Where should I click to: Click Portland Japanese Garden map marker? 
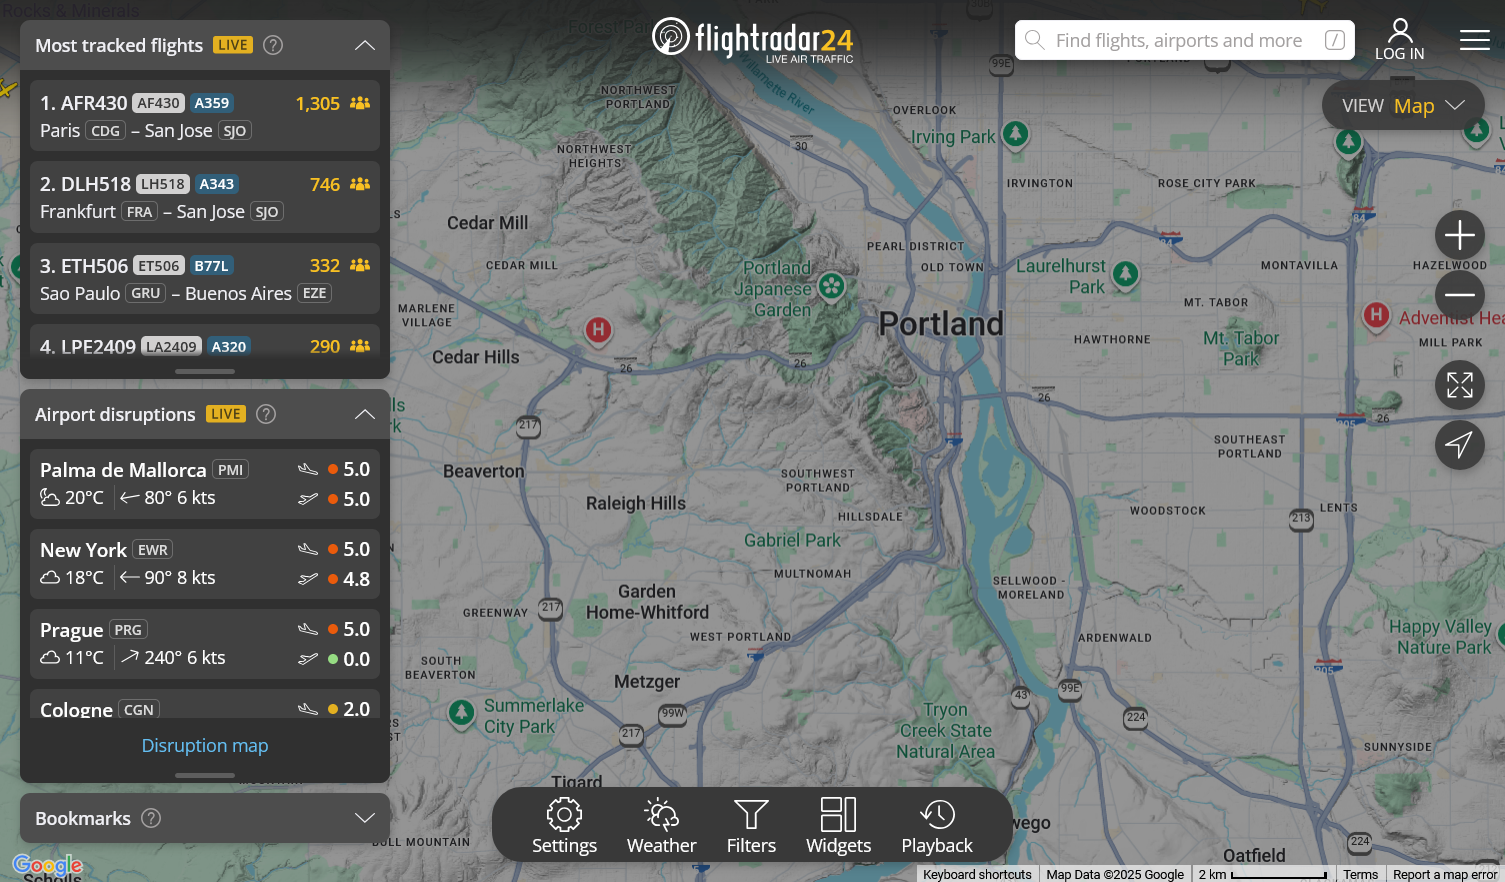[x=831, y=287]
